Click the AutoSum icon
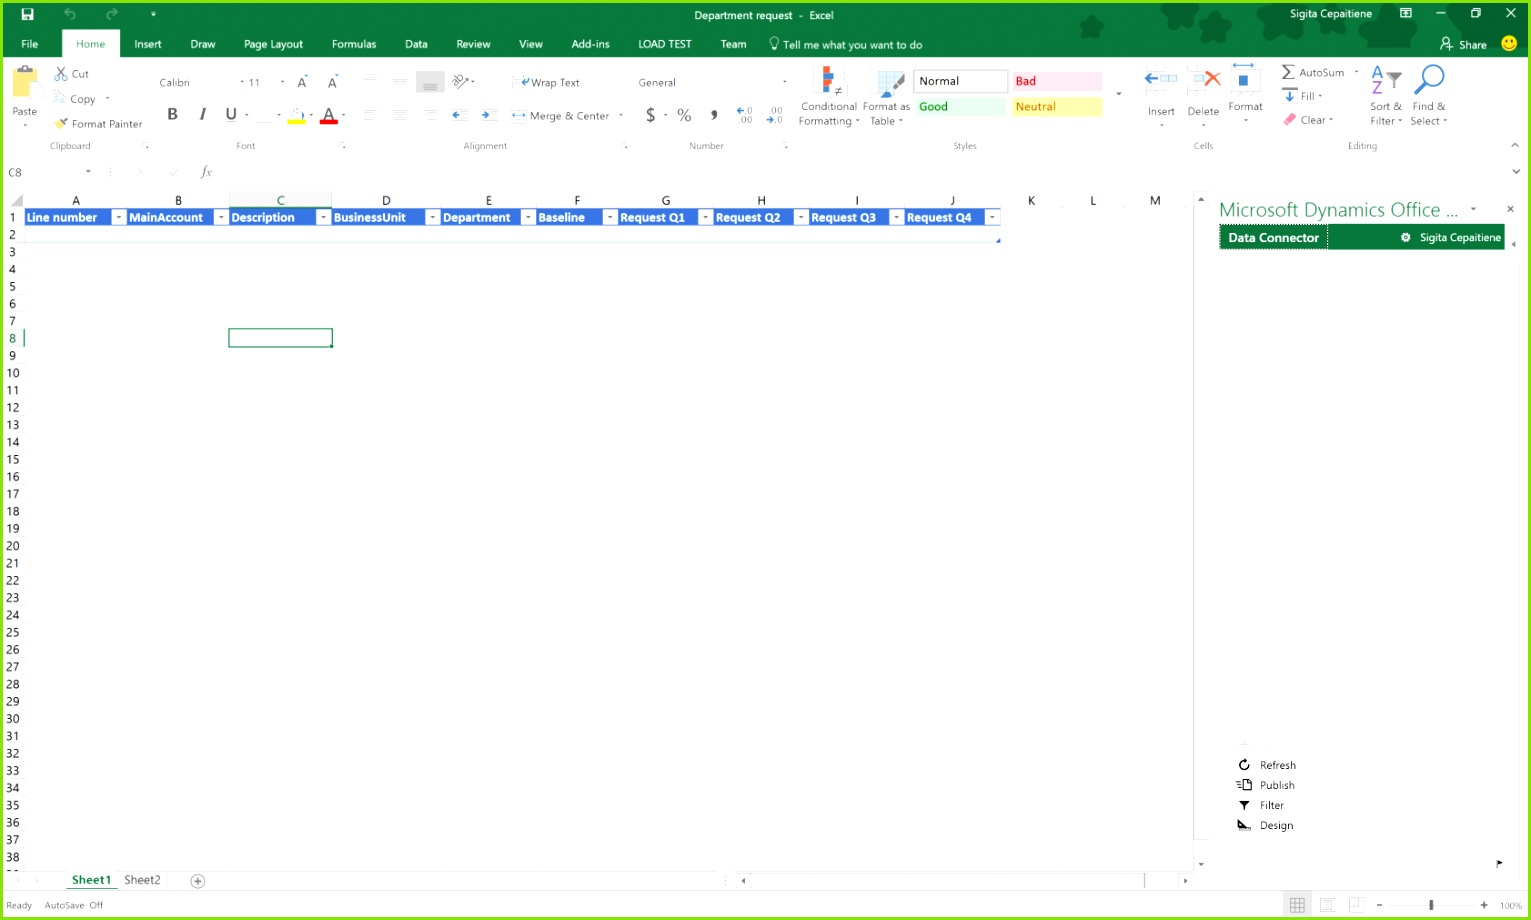 [x=1289, y=72]
